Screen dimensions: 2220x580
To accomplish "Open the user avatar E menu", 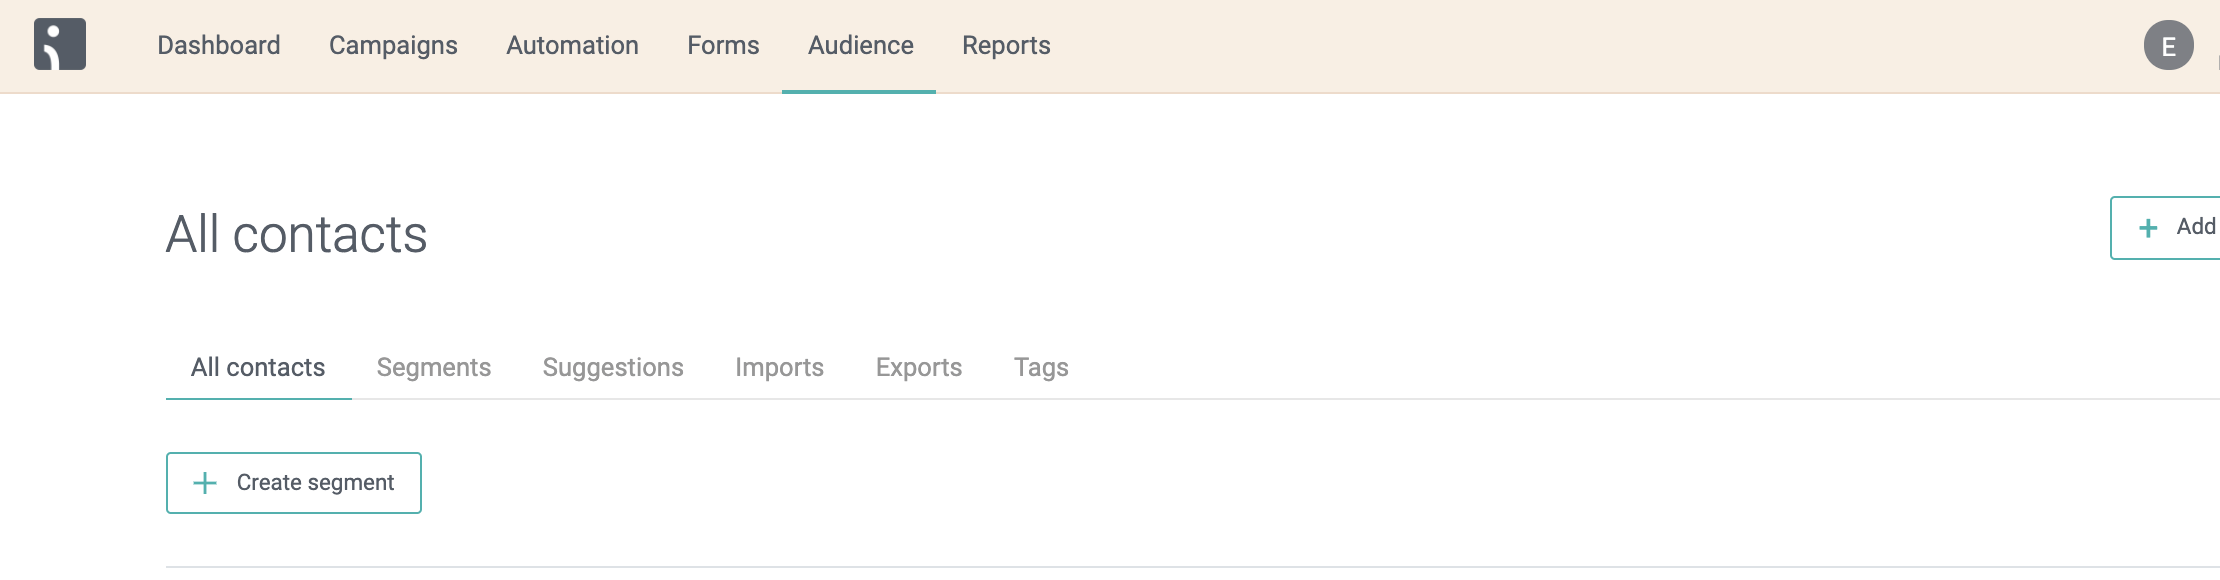I will point(2168,46).
